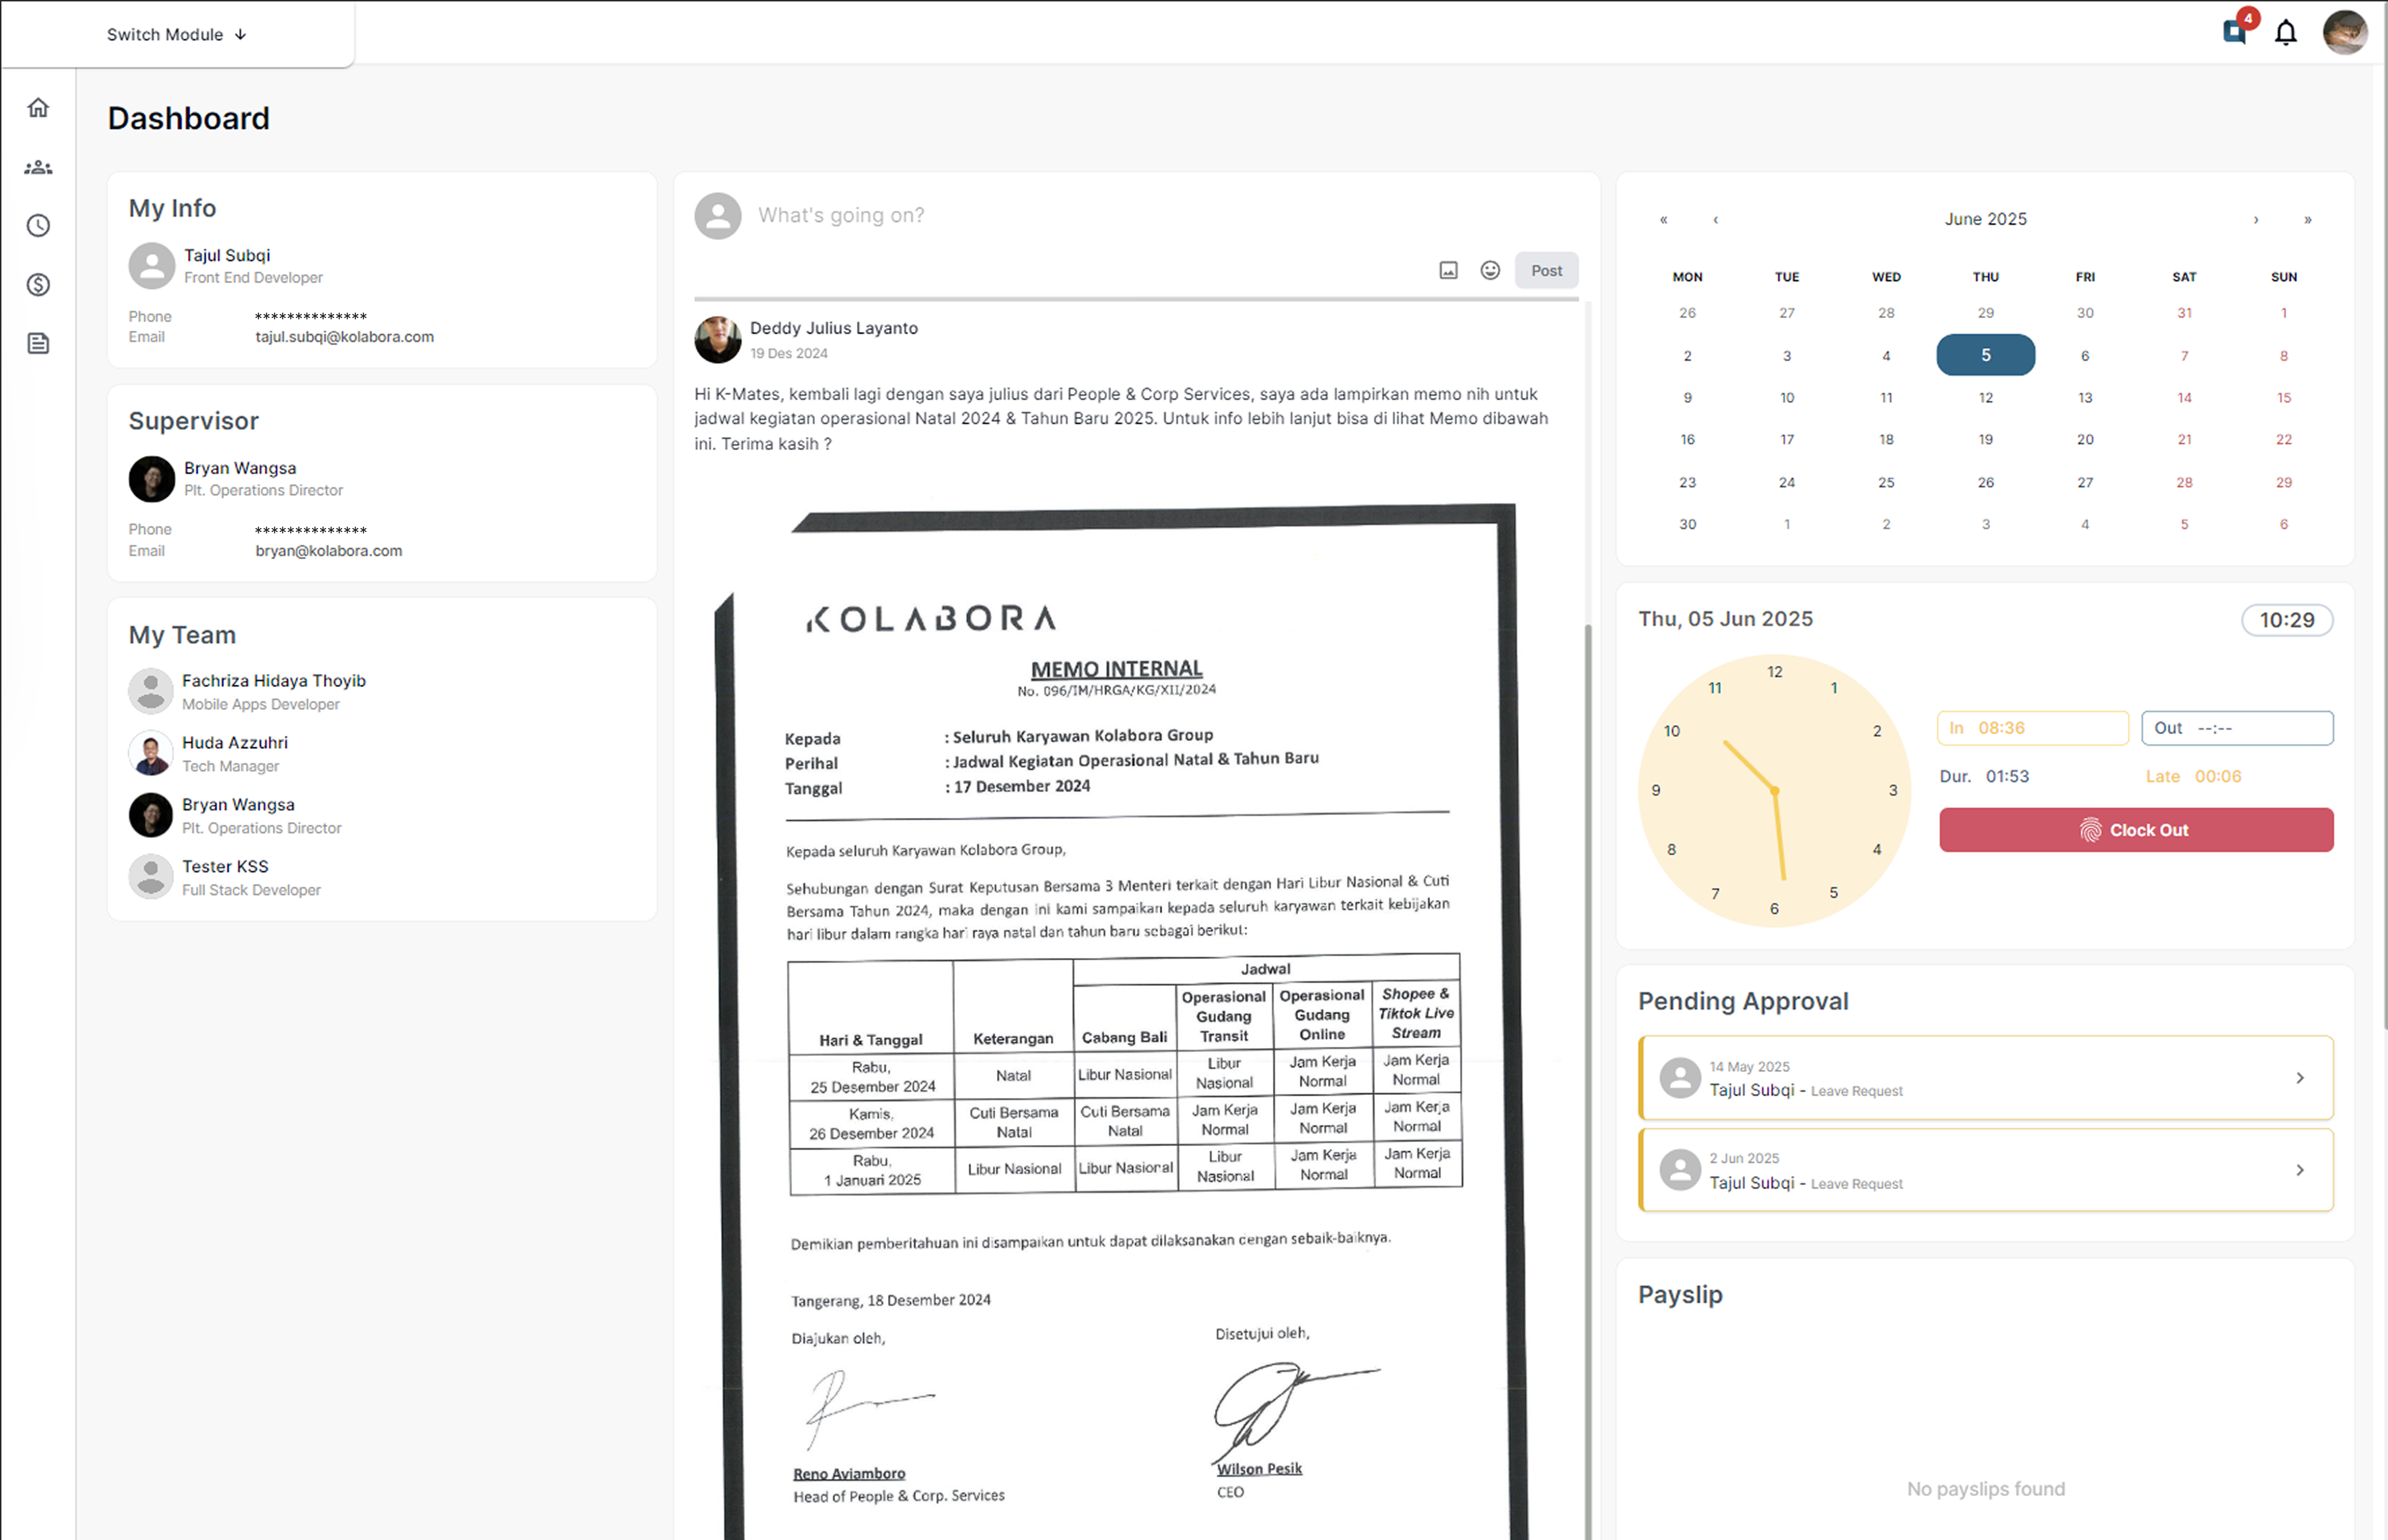This screenshot has width=2388, height=1540.
Task: Open the Documents sidebar icon
Action: pos(38,344)
